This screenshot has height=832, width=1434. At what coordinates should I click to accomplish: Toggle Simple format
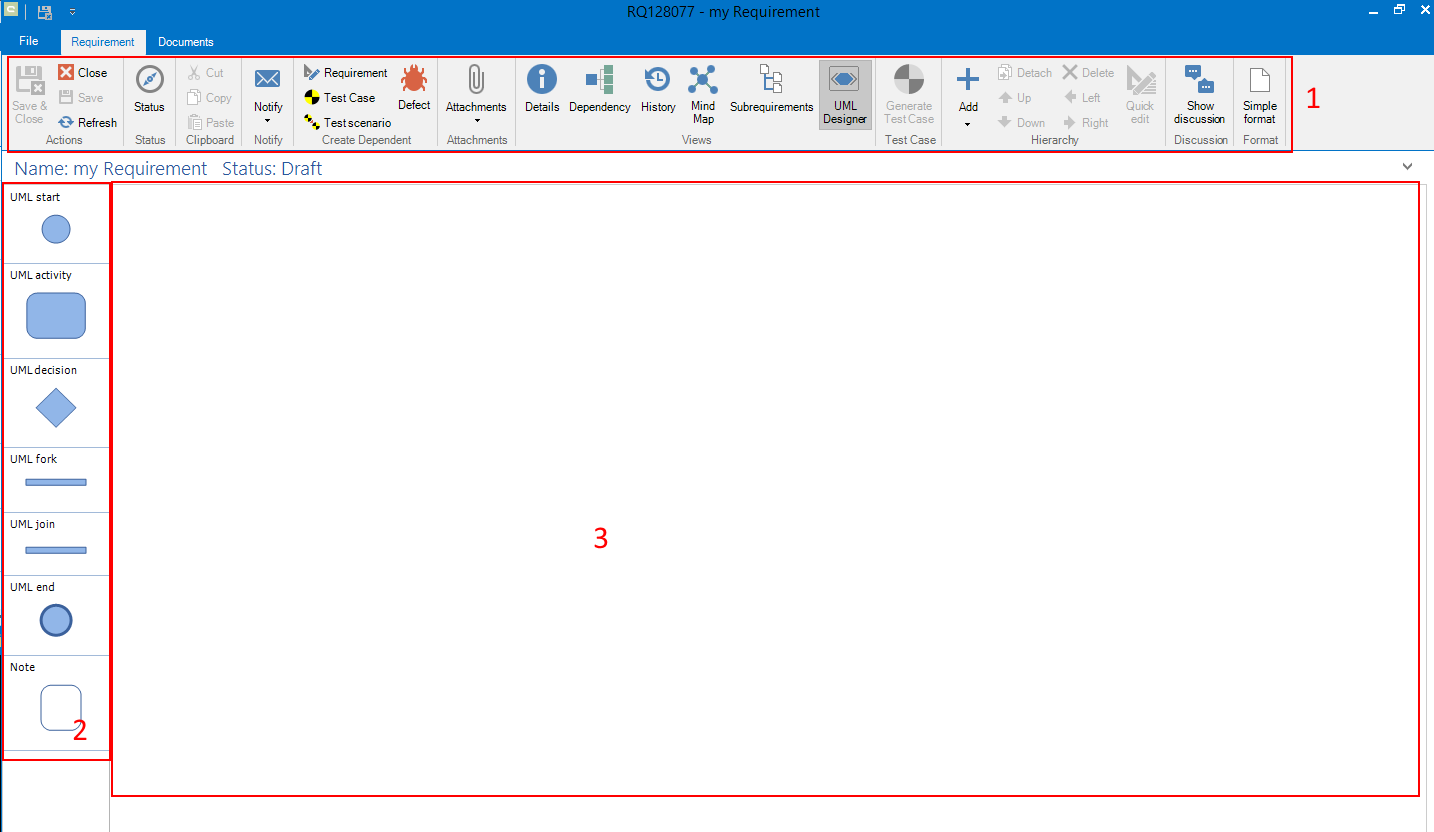1260,94
